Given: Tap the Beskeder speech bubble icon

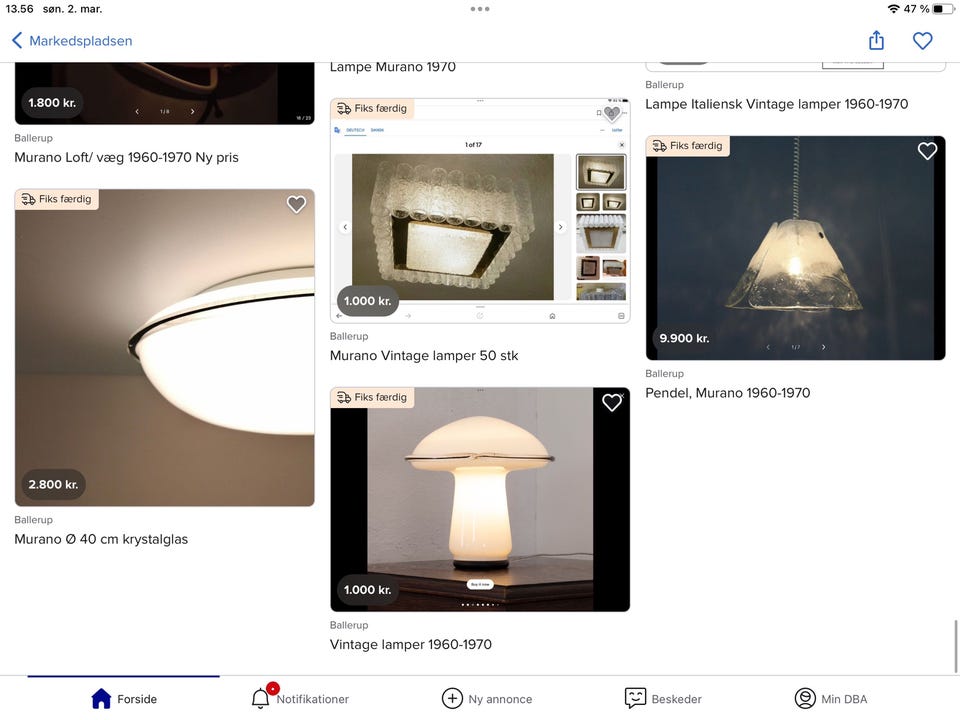Looking at the screenshot, I should [x=635, y=698].
